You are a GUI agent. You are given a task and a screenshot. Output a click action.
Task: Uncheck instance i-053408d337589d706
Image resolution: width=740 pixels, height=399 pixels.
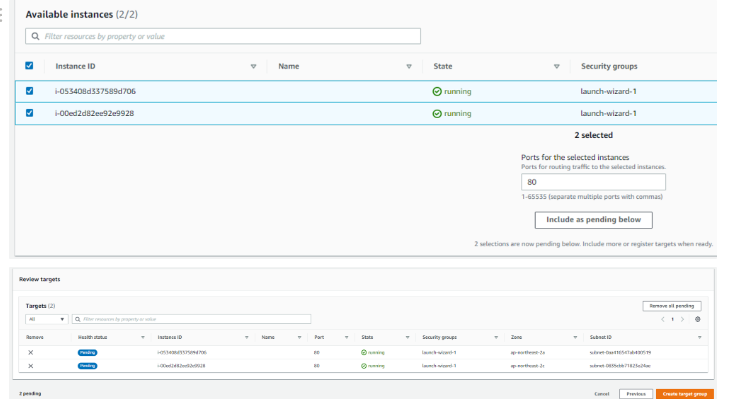(x=29, y=91)
